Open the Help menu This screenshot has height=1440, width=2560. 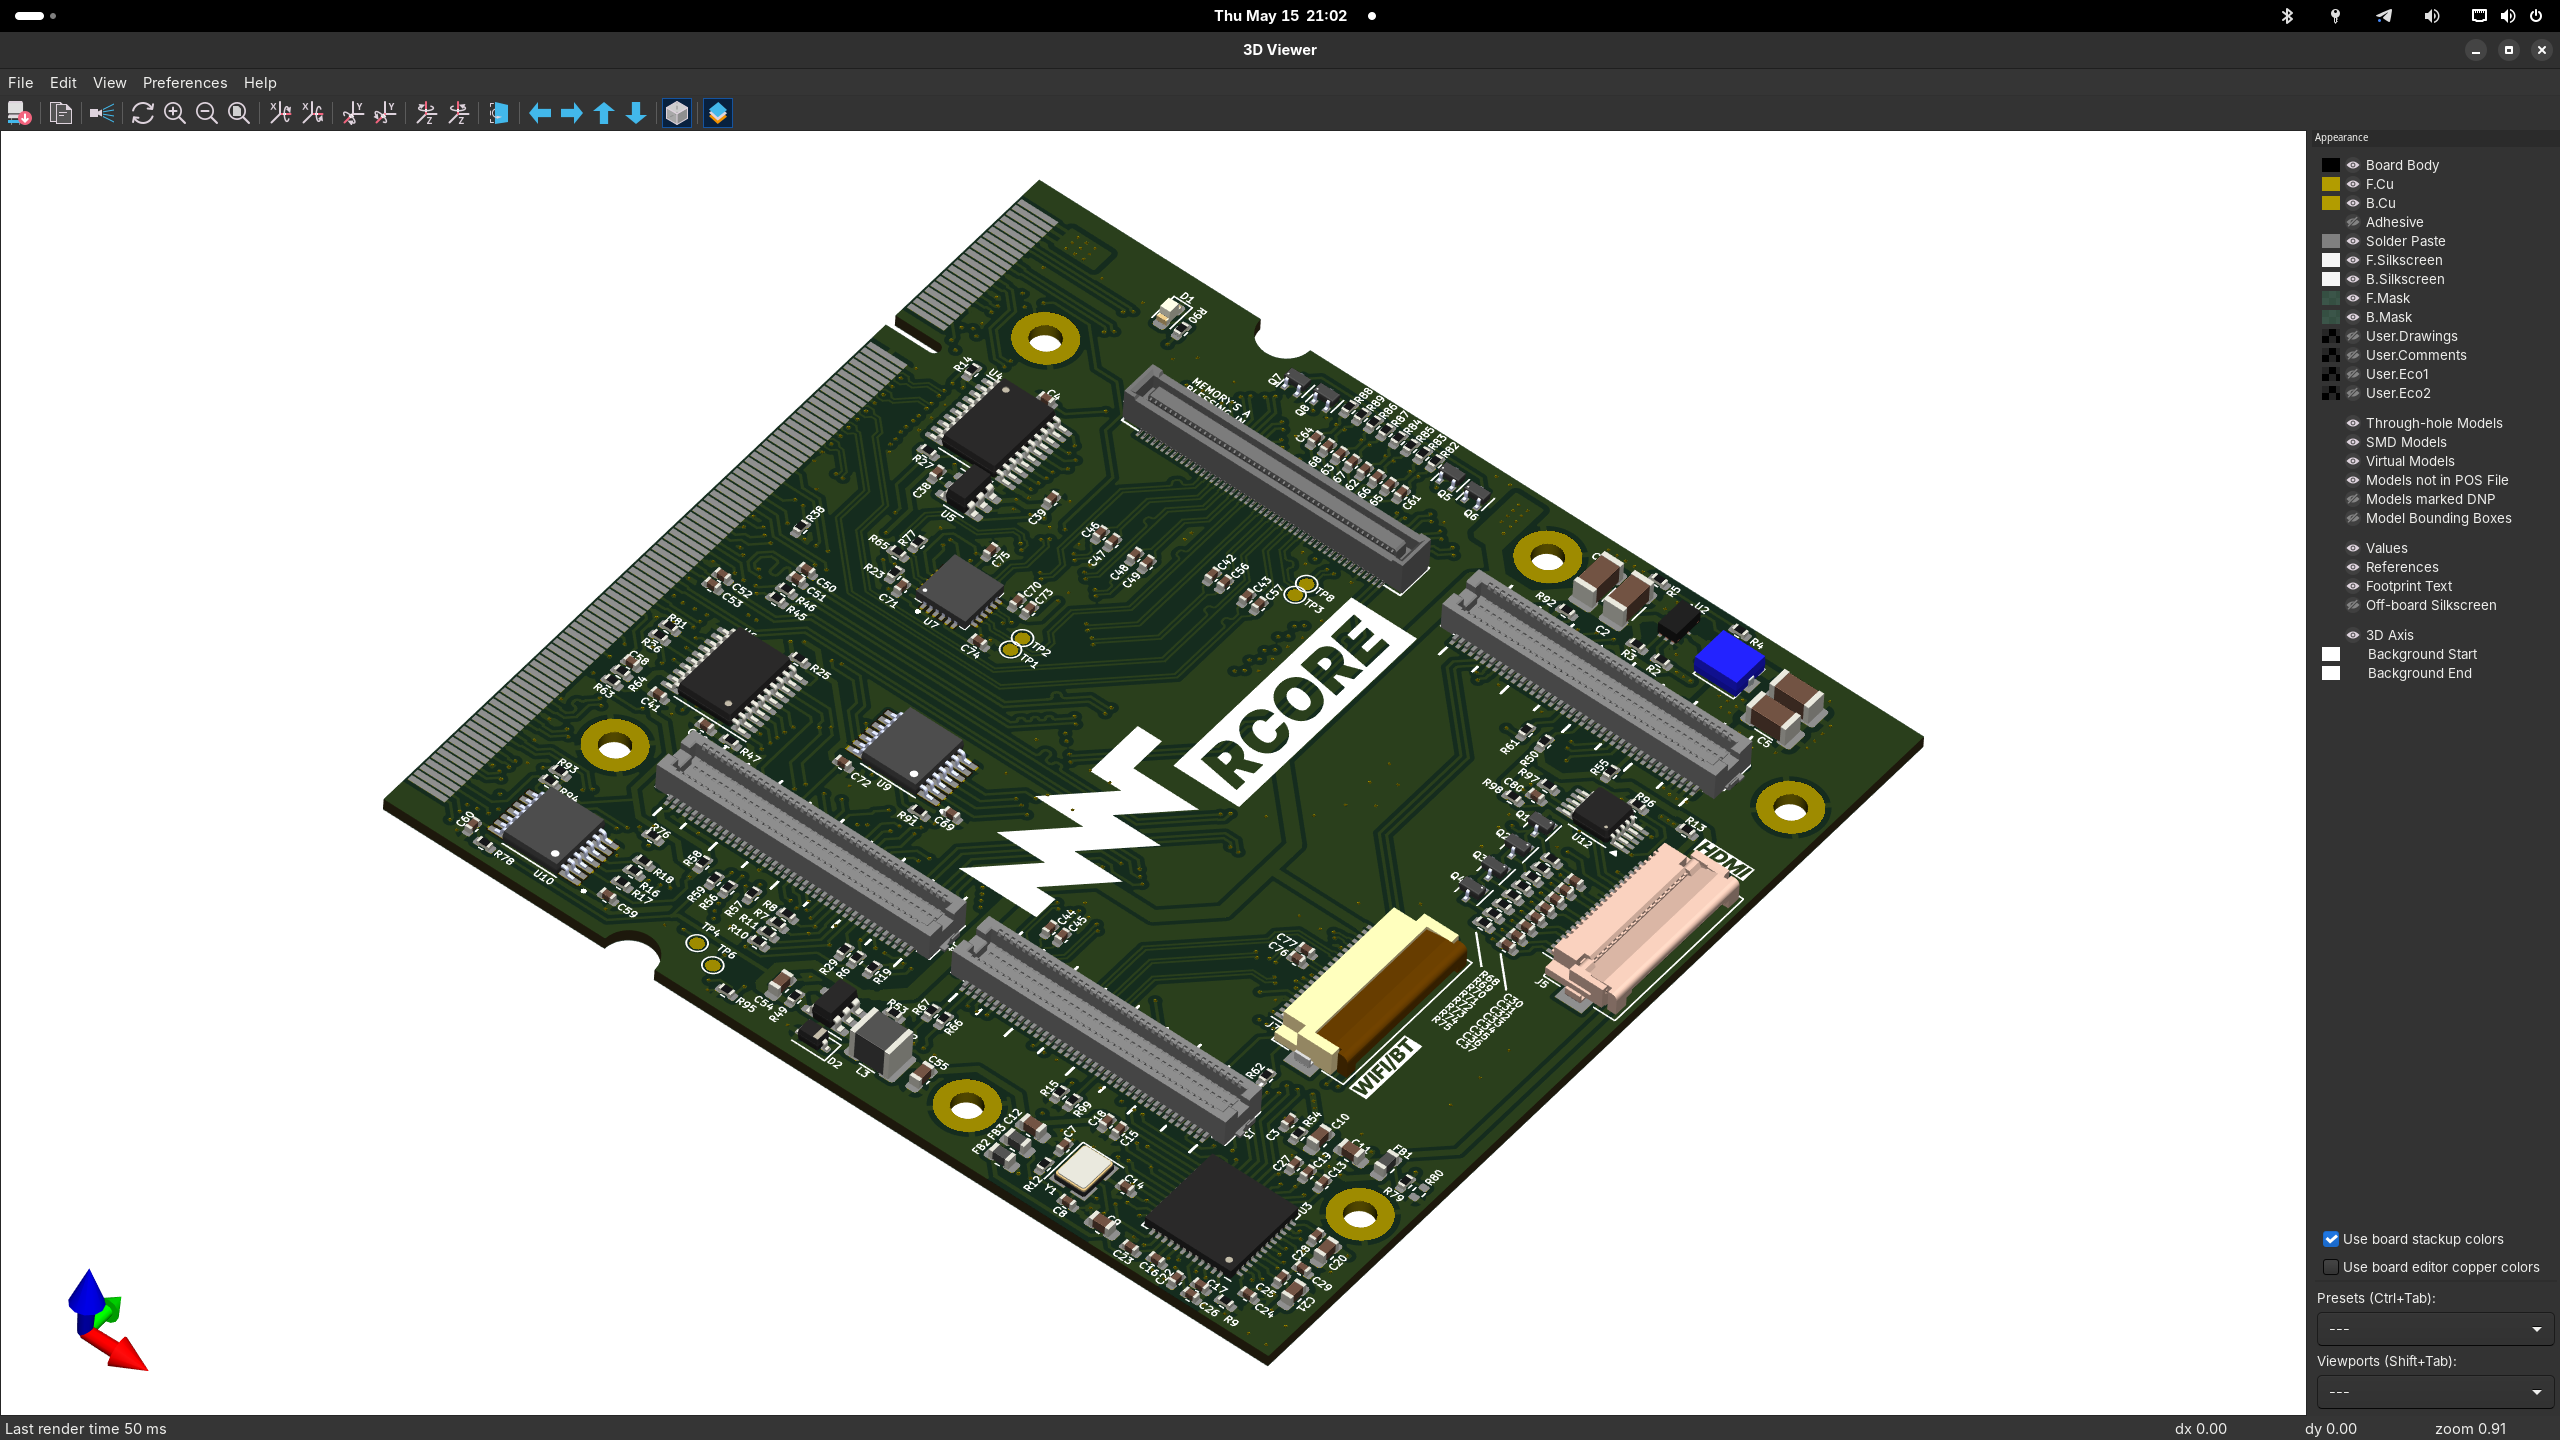260,83
